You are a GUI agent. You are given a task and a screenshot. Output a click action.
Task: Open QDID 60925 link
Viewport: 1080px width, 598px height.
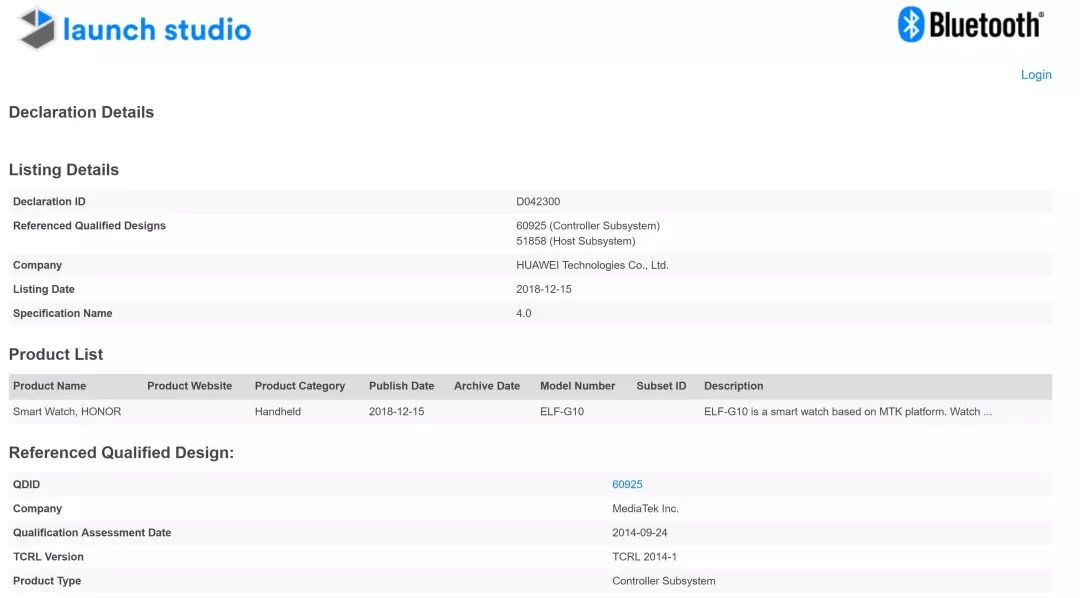pos(627,484)
